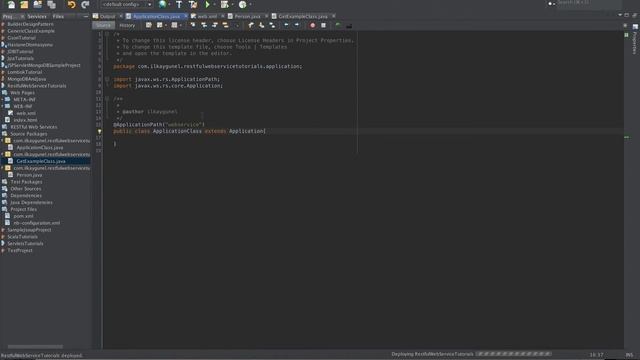Undo the last edit
This screenshot has width=640, height=360.
click(72, 4)
